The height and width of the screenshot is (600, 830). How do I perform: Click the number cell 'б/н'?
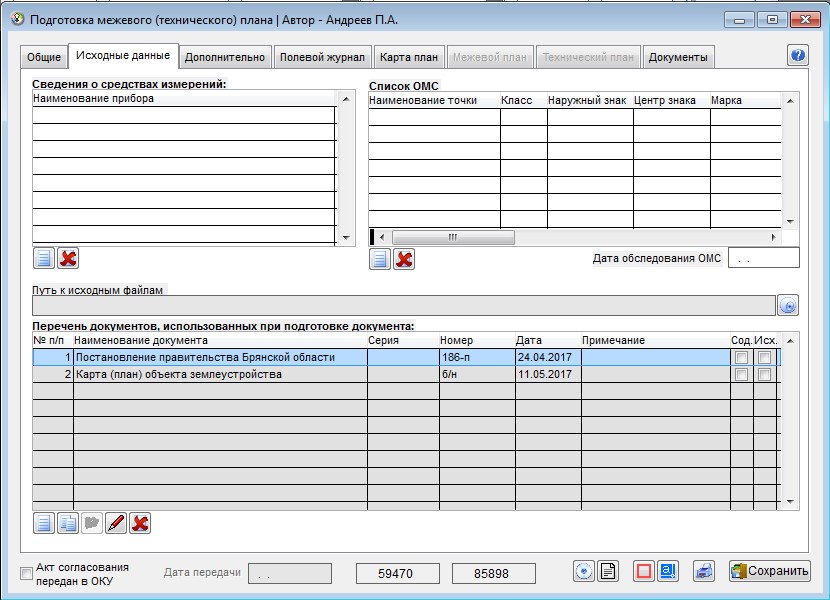(477, 374)
